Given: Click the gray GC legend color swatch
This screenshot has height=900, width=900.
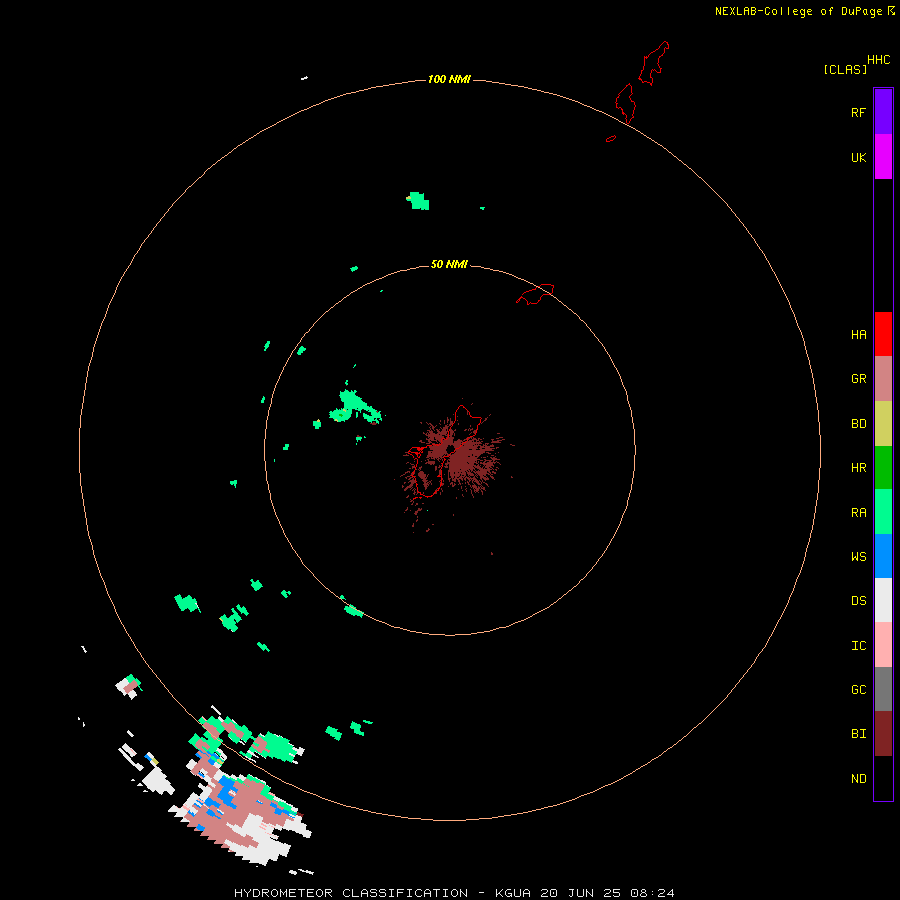Looking at the screenshot, I should click(x=883, y=689).
